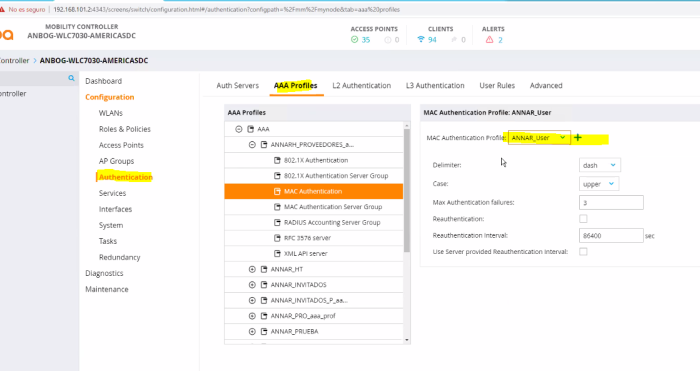The height and width of the screenshot is (371, 700).
Task: Click the green plus add profile icon
Action: 578,138
